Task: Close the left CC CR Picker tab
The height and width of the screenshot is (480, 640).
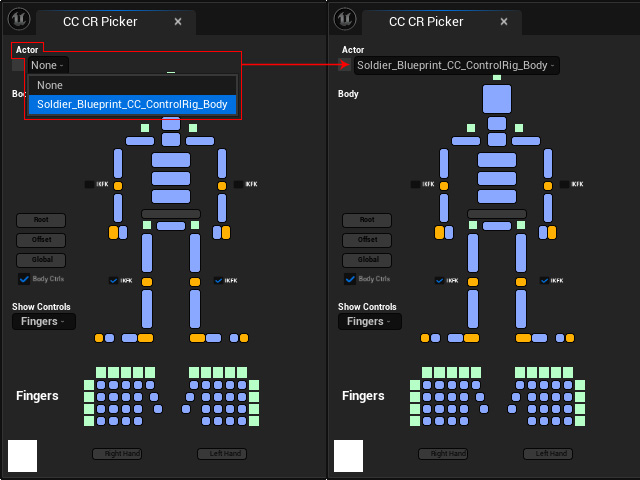Action: pyautogui.click(x=178, y=22)
